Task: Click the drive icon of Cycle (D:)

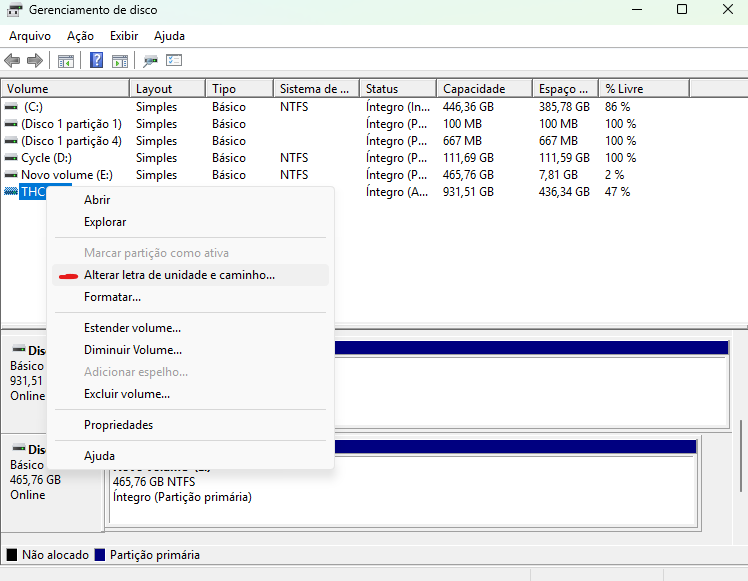Action: click(11, 158)
